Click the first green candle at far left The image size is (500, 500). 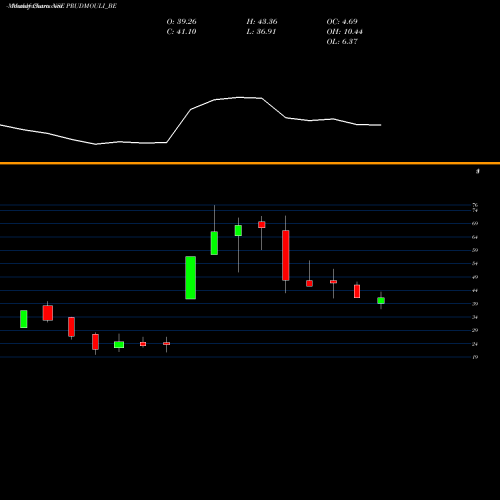[x=24, y=319]
